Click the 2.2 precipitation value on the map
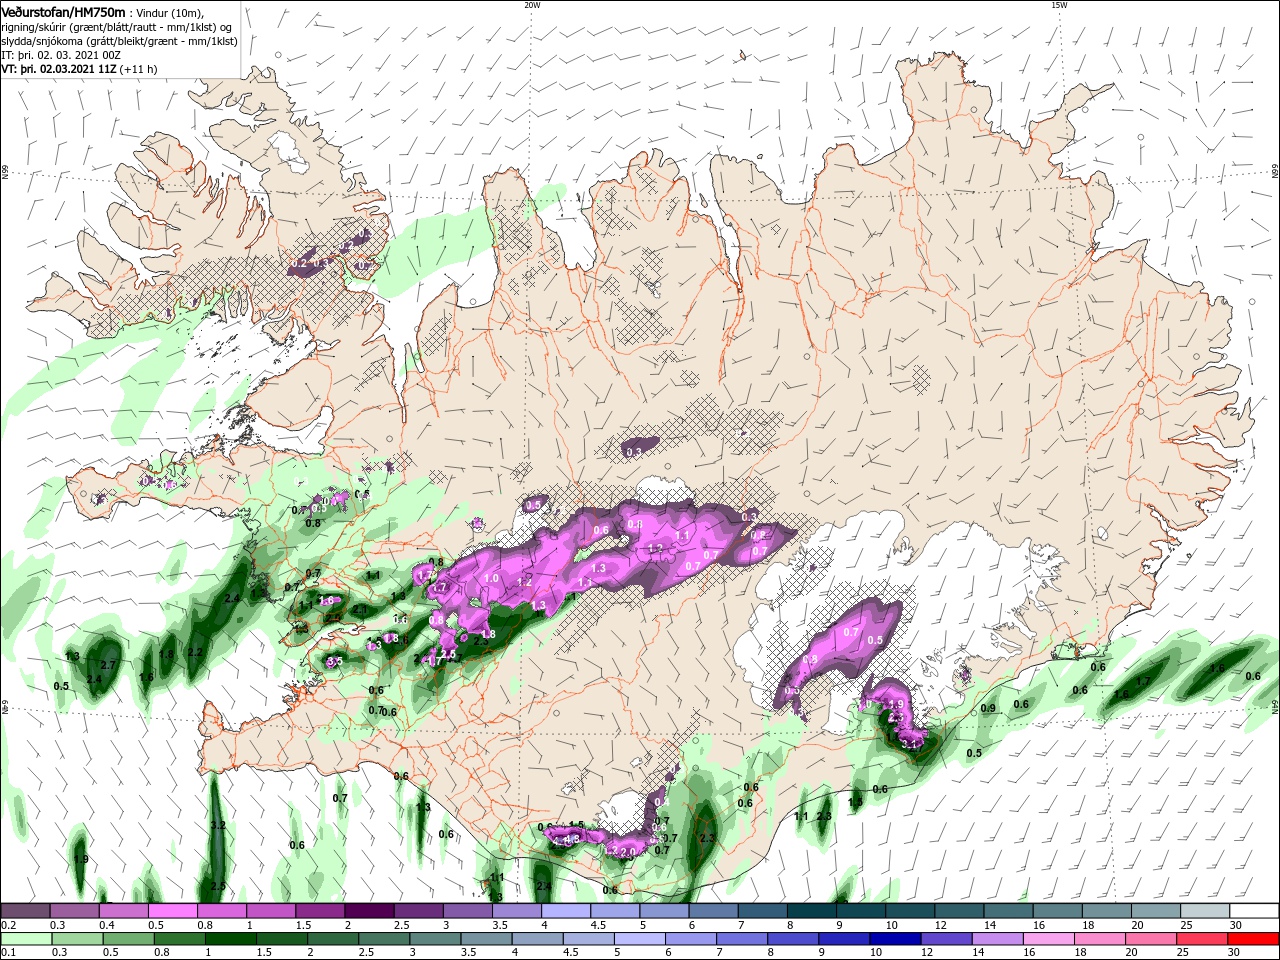Screen dimensions: 1280x960 tap(195, 652)
